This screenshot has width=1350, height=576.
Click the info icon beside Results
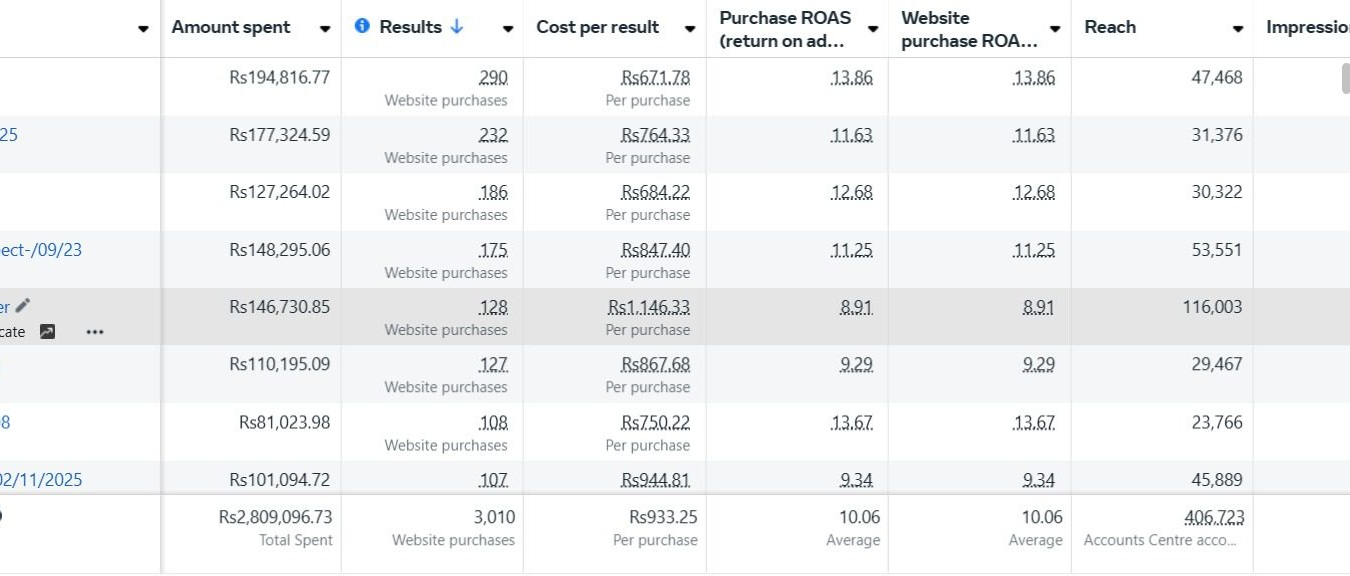tap(362, 26)
